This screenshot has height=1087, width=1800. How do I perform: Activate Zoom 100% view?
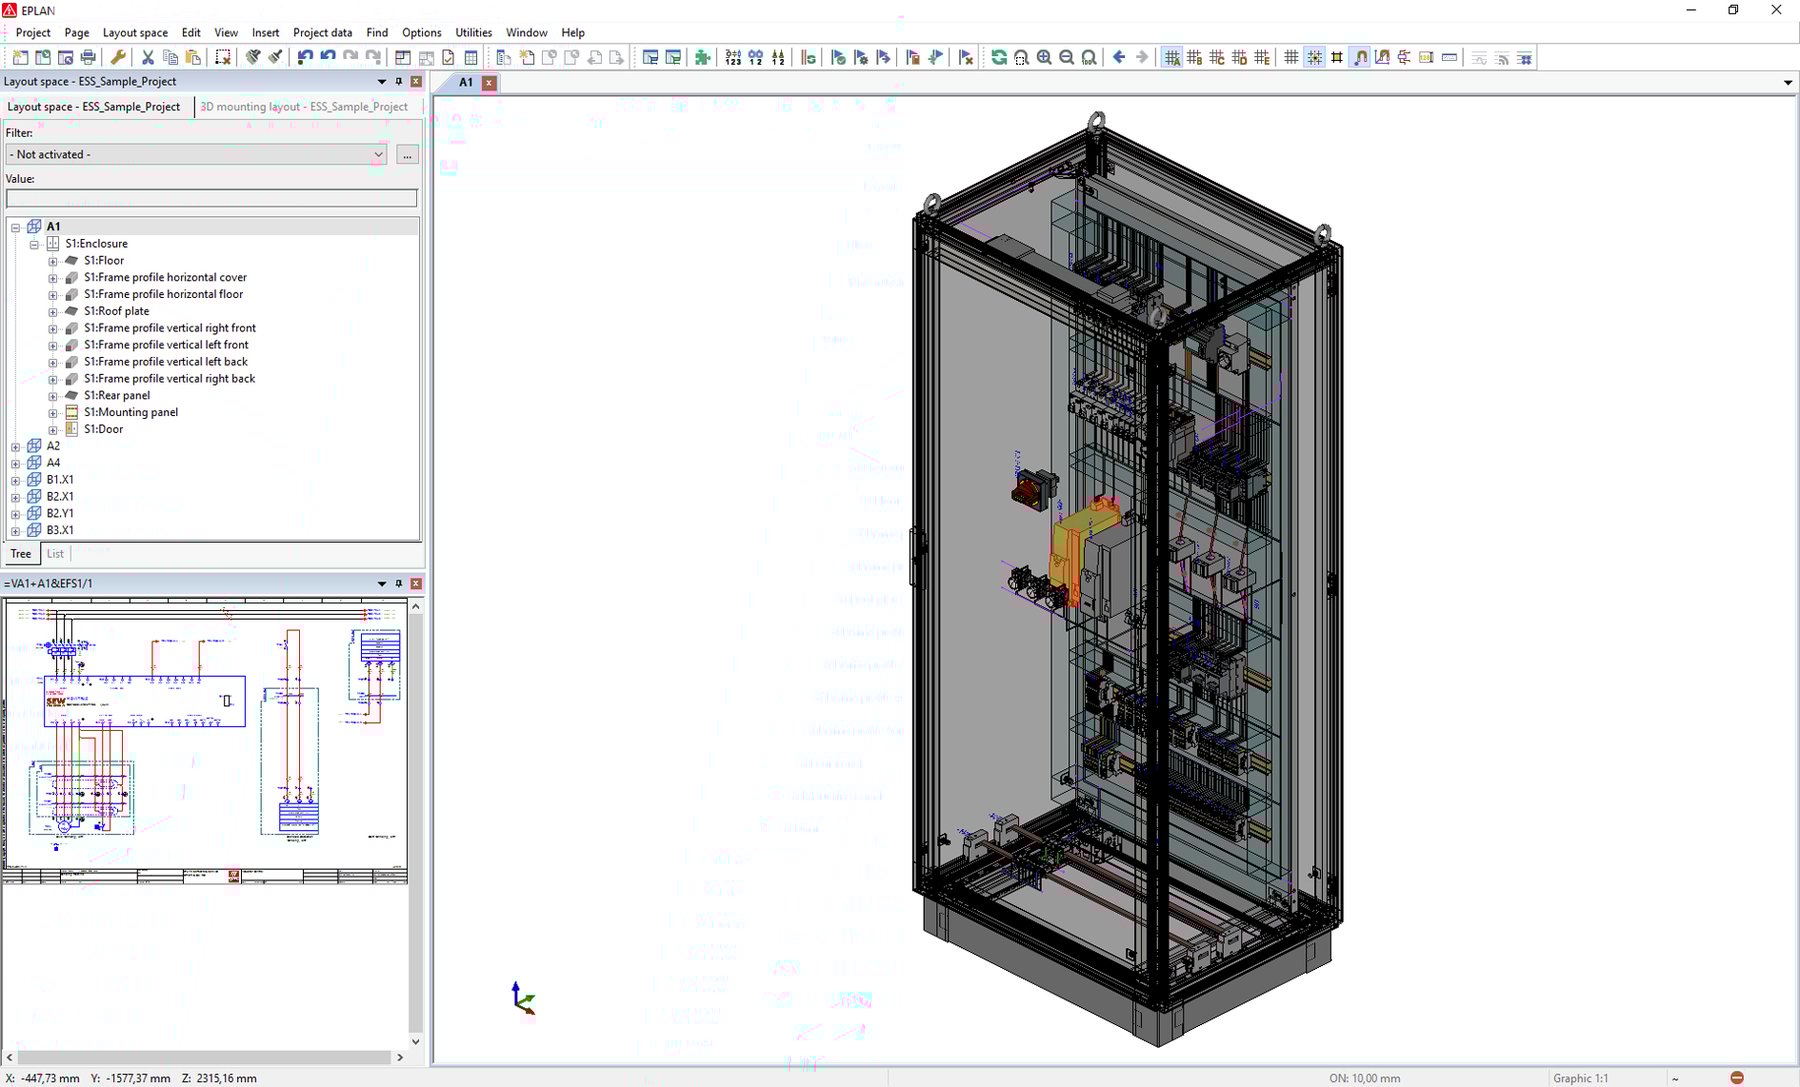(1088, 57)
